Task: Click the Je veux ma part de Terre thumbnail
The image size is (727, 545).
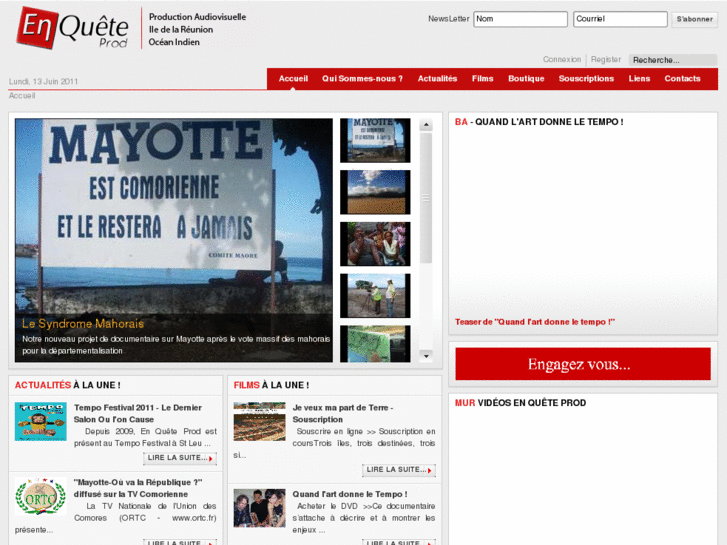Action: click(260, 421)
